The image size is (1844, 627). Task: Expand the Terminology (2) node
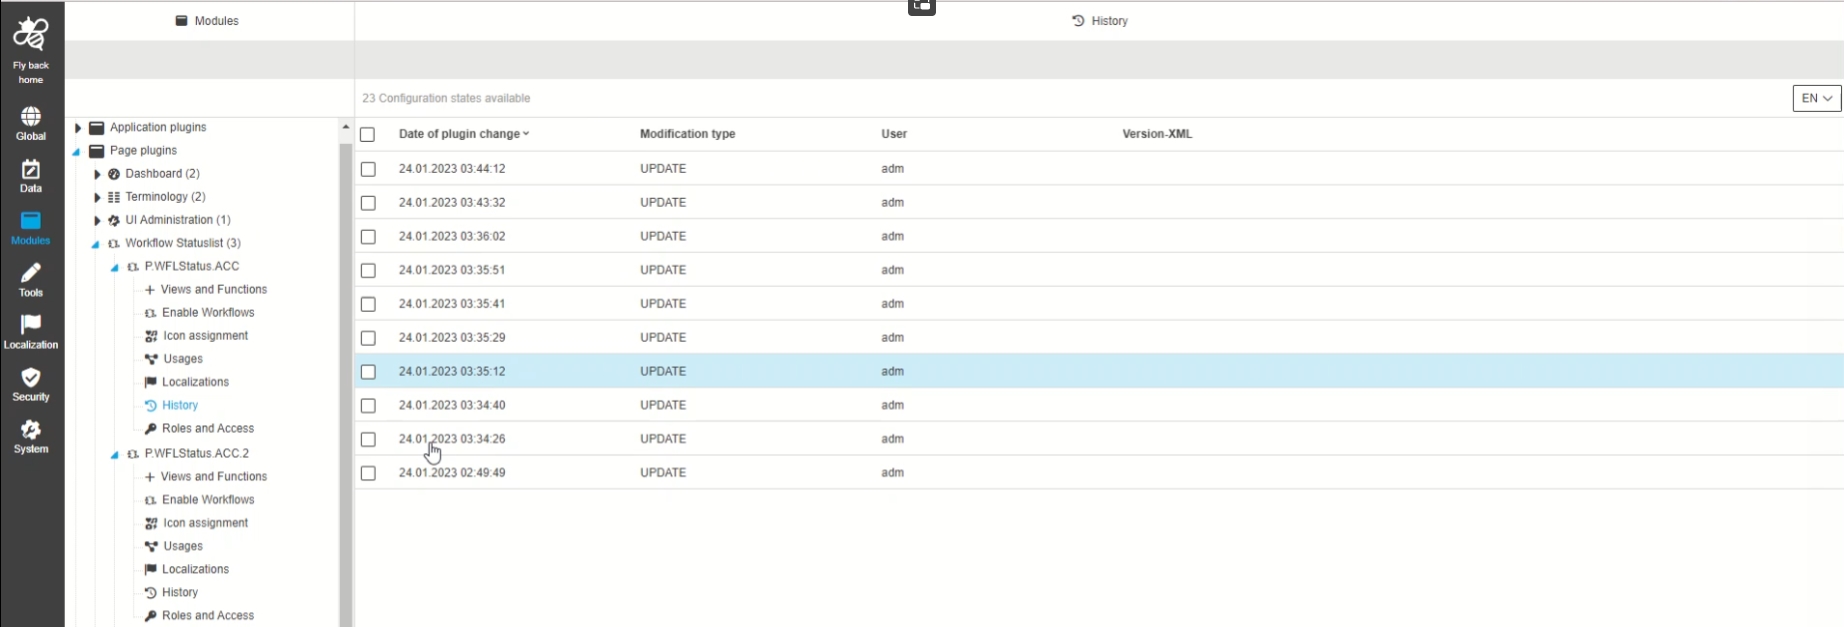pyautogui.click(x=97, y=197)
